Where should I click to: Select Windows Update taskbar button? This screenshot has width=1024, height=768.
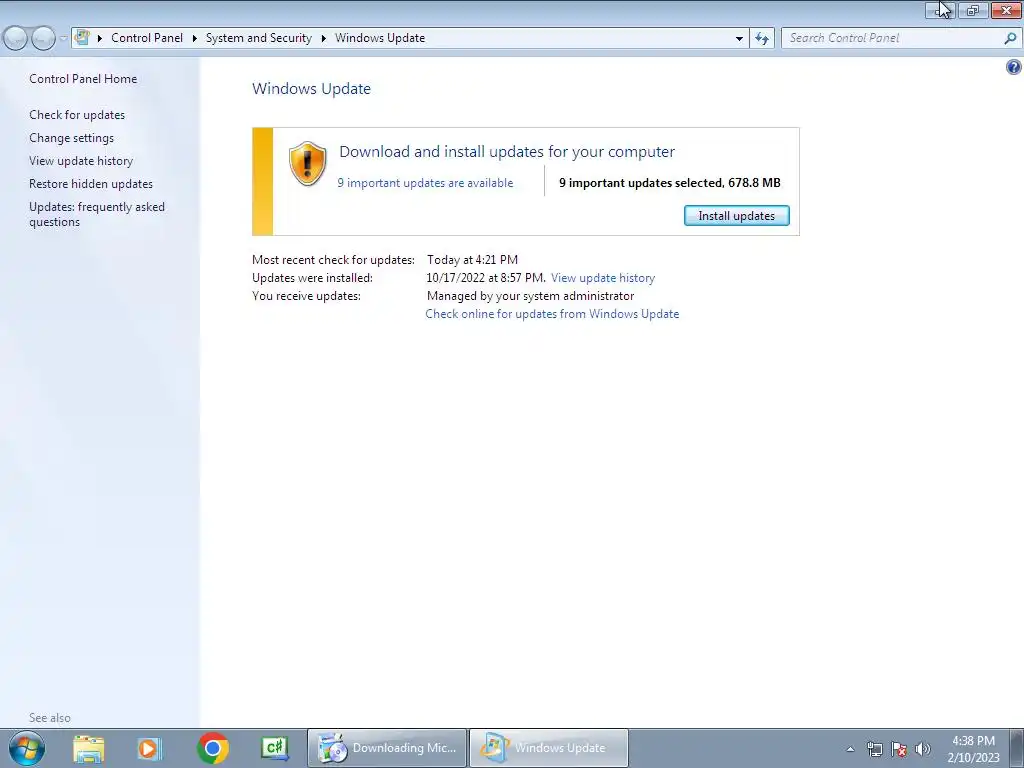(549, 748)
